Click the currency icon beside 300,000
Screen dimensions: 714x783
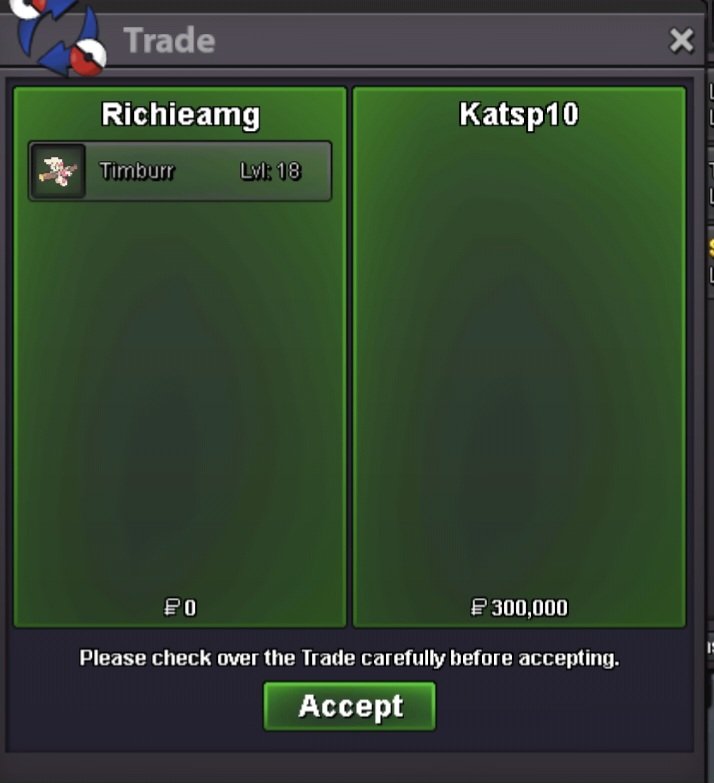coord(478,608)
